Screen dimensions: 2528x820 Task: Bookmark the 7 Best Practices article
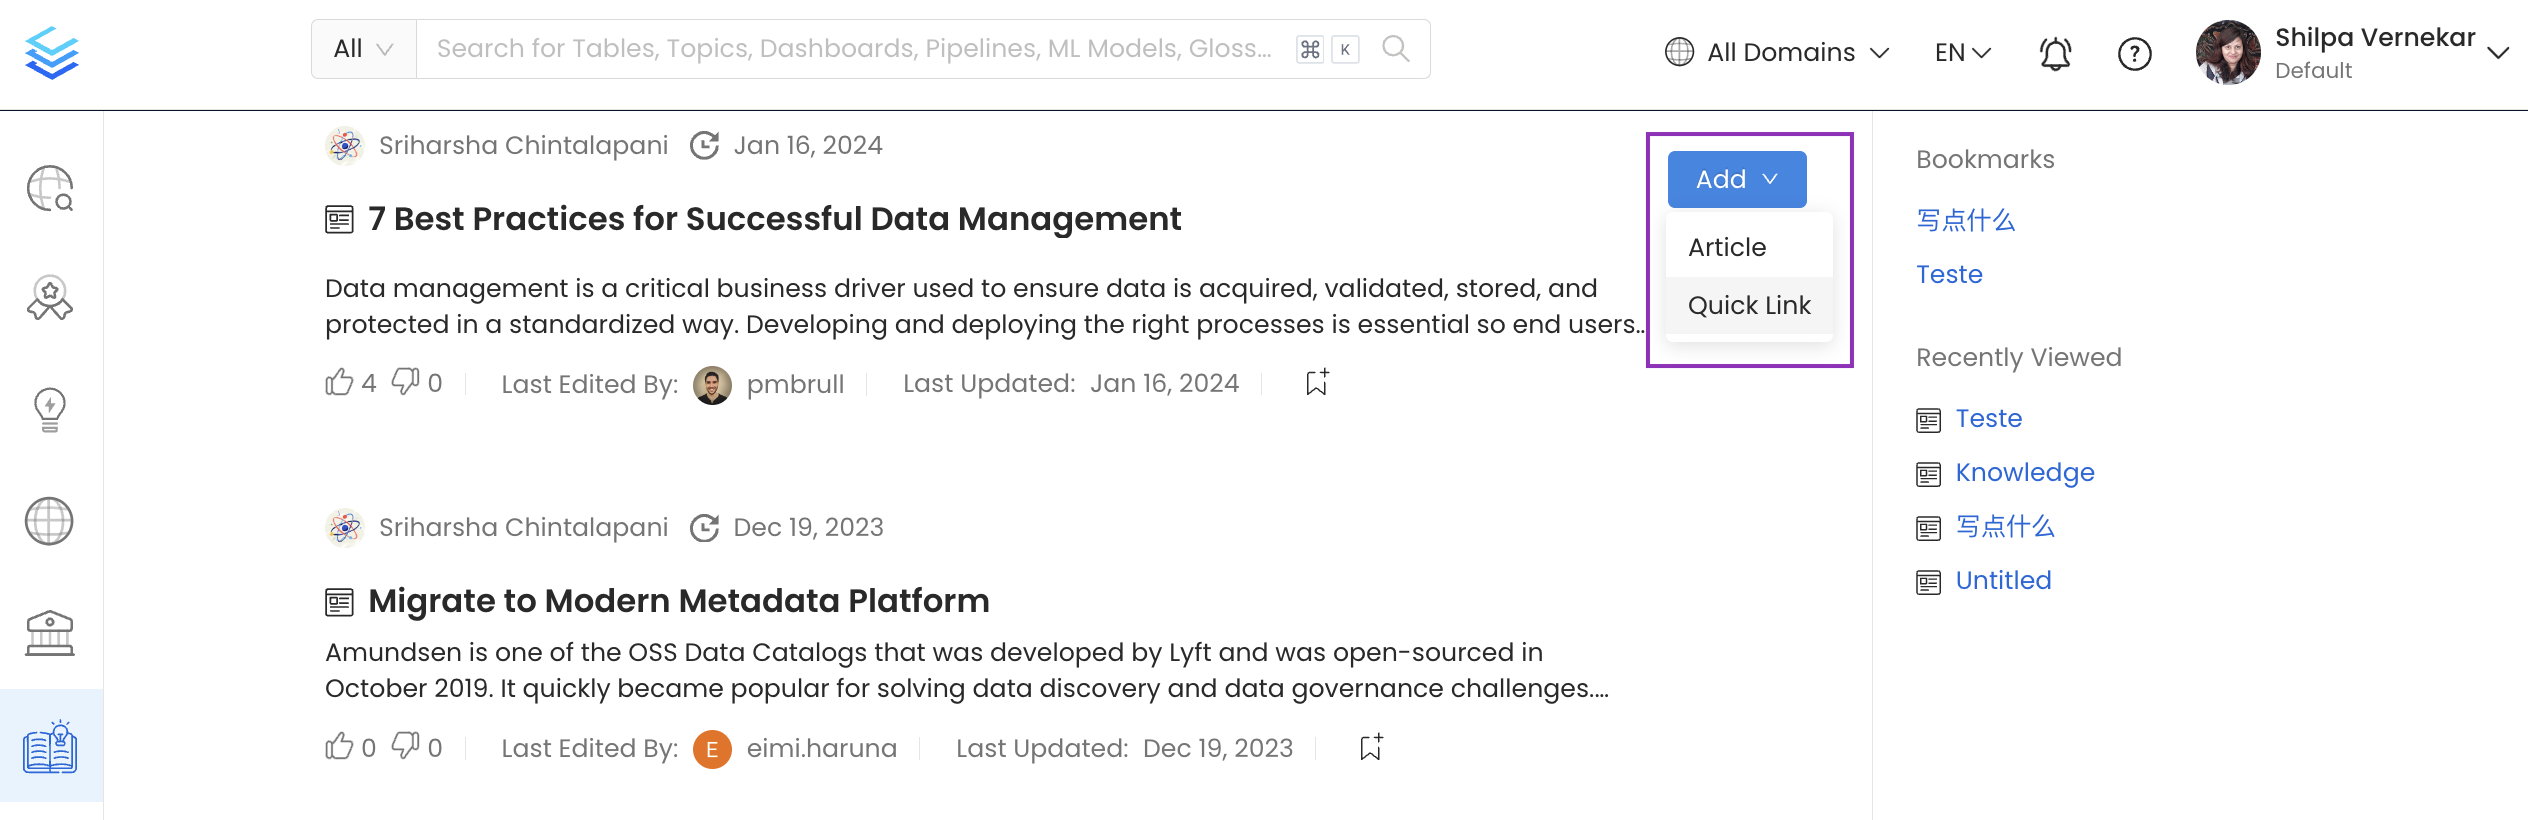1317,382
